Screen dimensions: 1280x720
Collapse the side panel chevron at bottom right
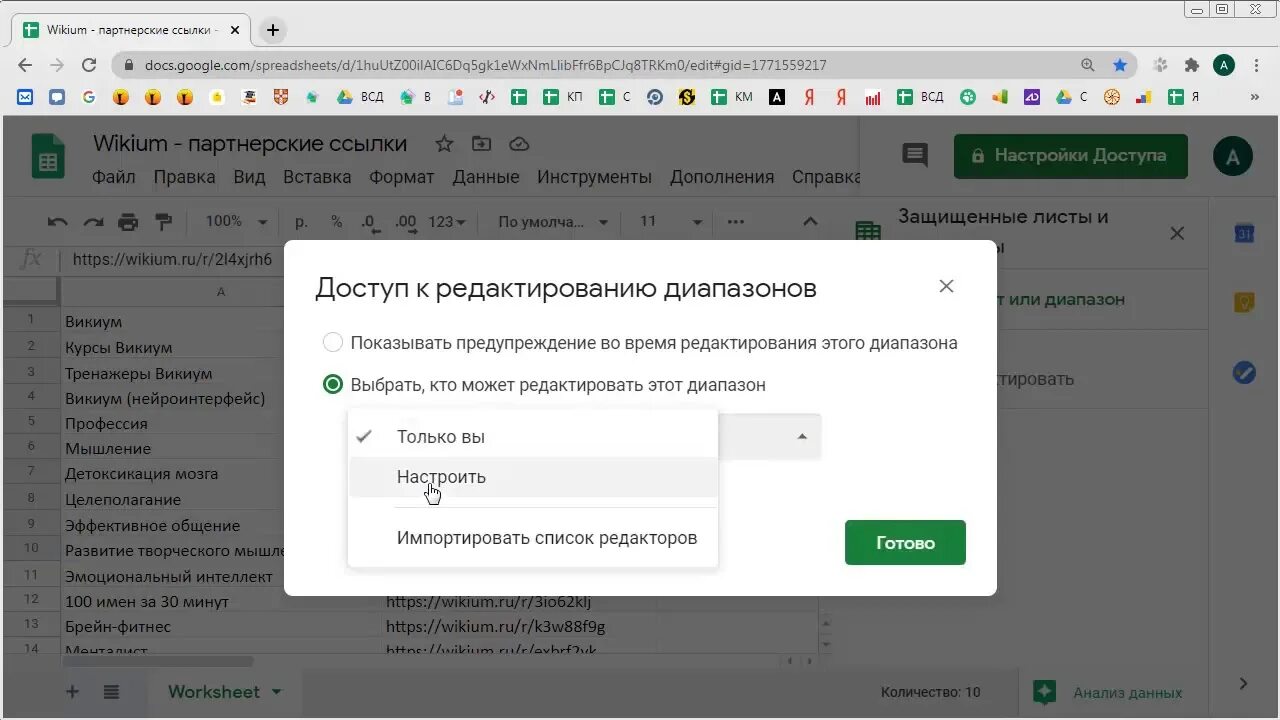point(1243,684)
